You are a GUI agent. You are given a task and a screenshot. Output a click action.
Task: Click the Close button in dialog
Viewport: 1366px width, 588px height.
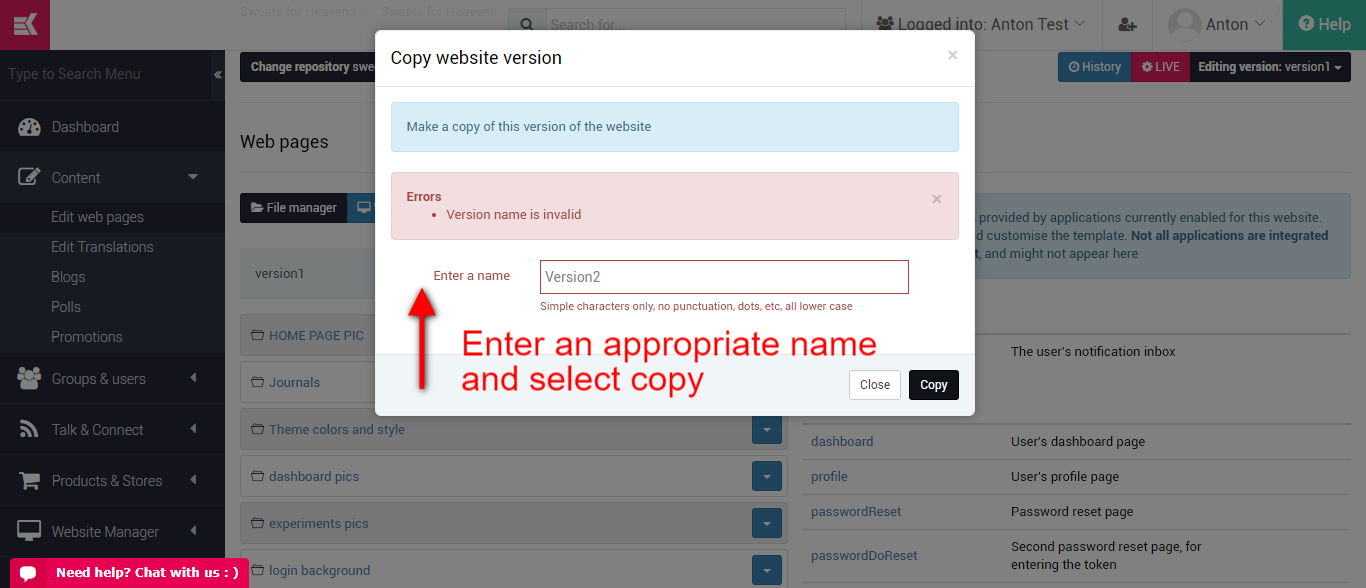875,385
